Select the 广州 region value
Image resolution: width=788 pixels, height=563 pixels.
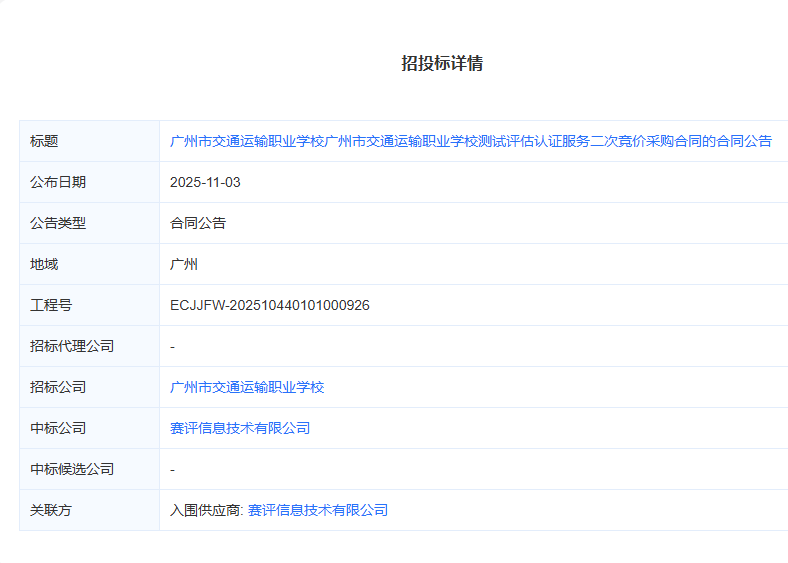tap(184, 264)
